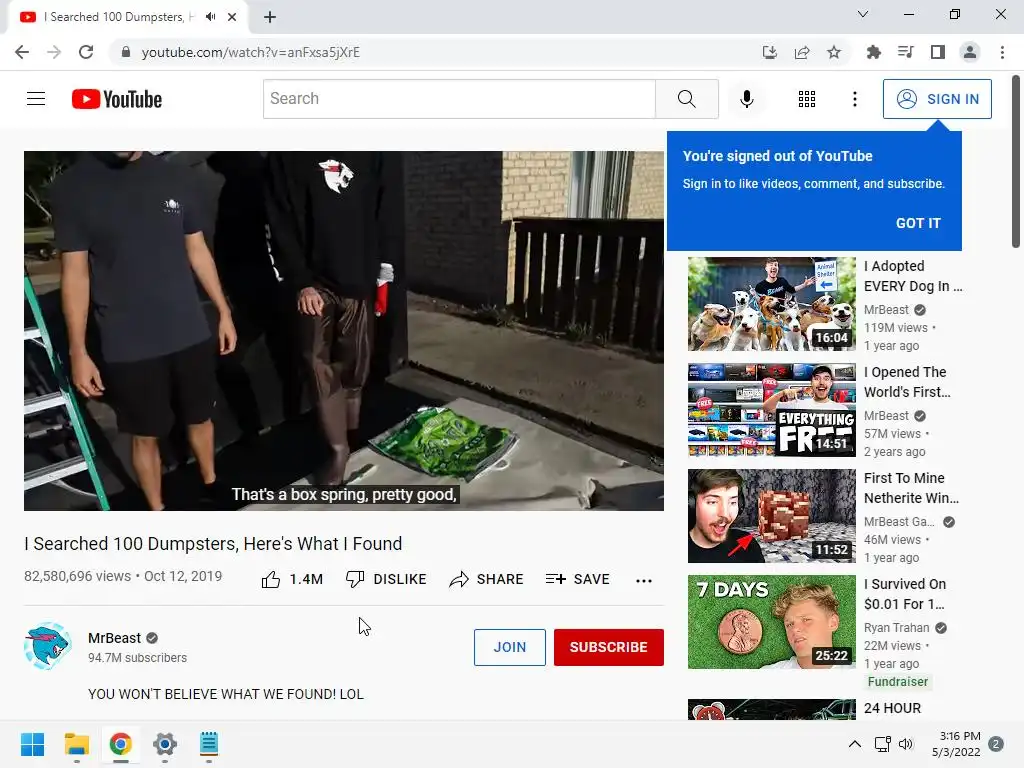Open MrBeast Gaming channel name
The image size is (1024, 768).
(x=899, y=522)
